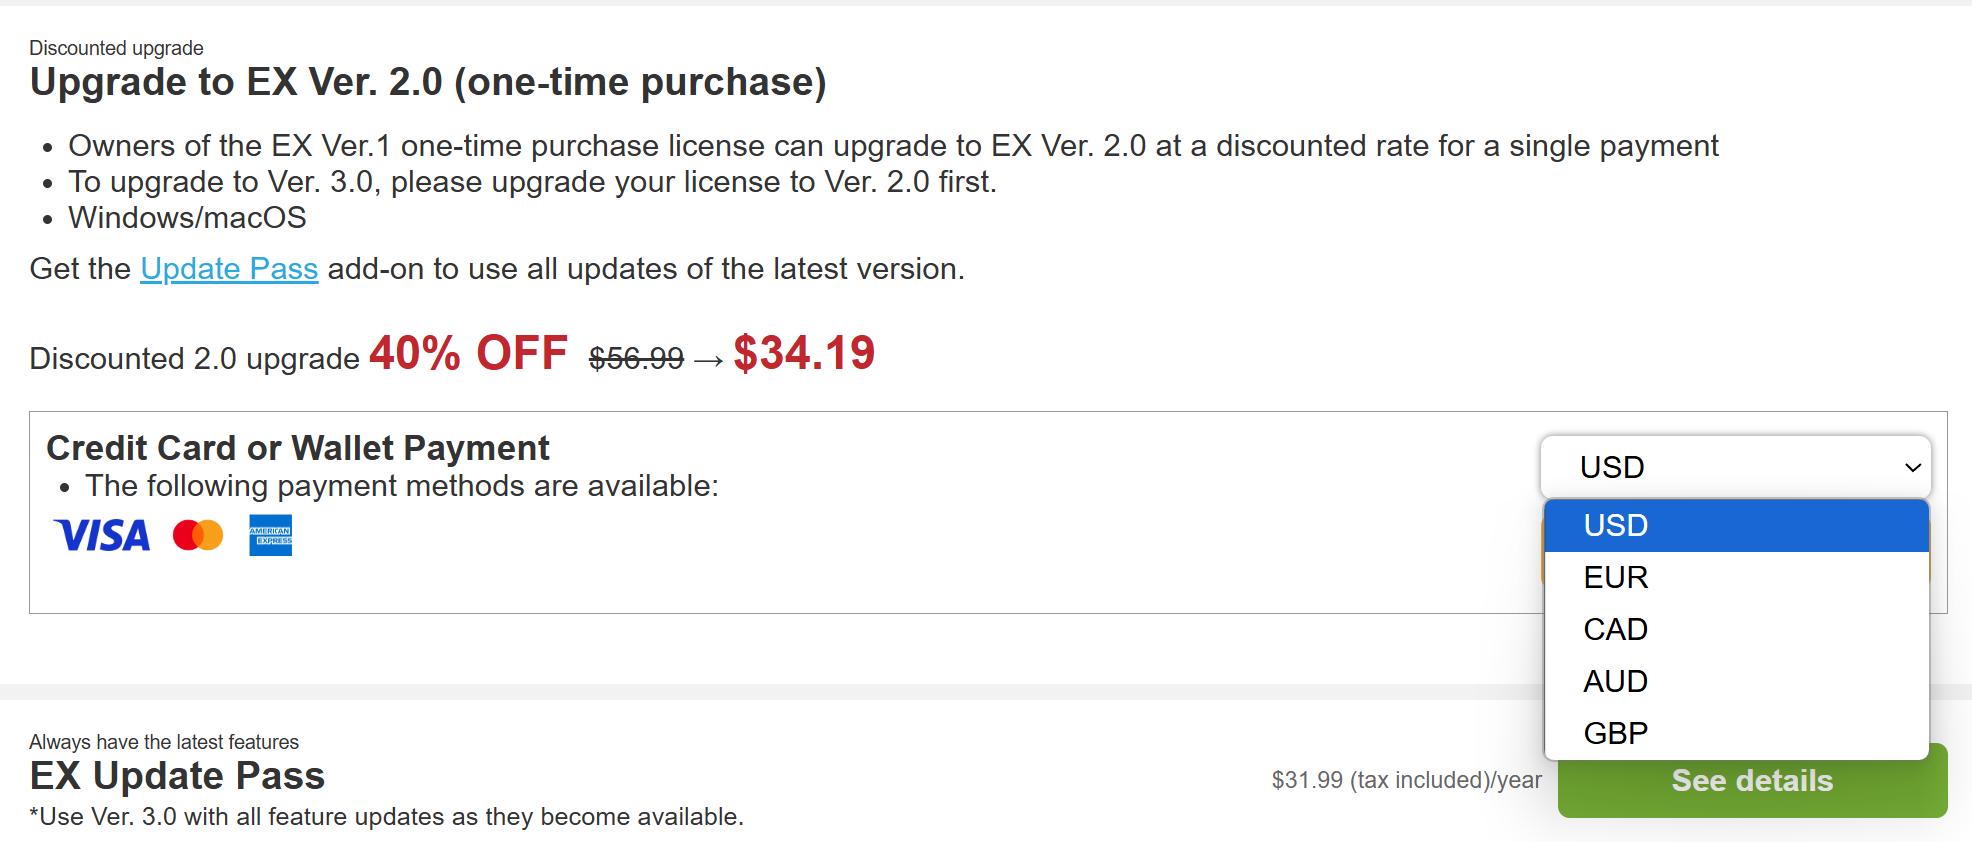Click the red $34.19 discounted price
Screen dimensions: 1972x842
point(804,353)
